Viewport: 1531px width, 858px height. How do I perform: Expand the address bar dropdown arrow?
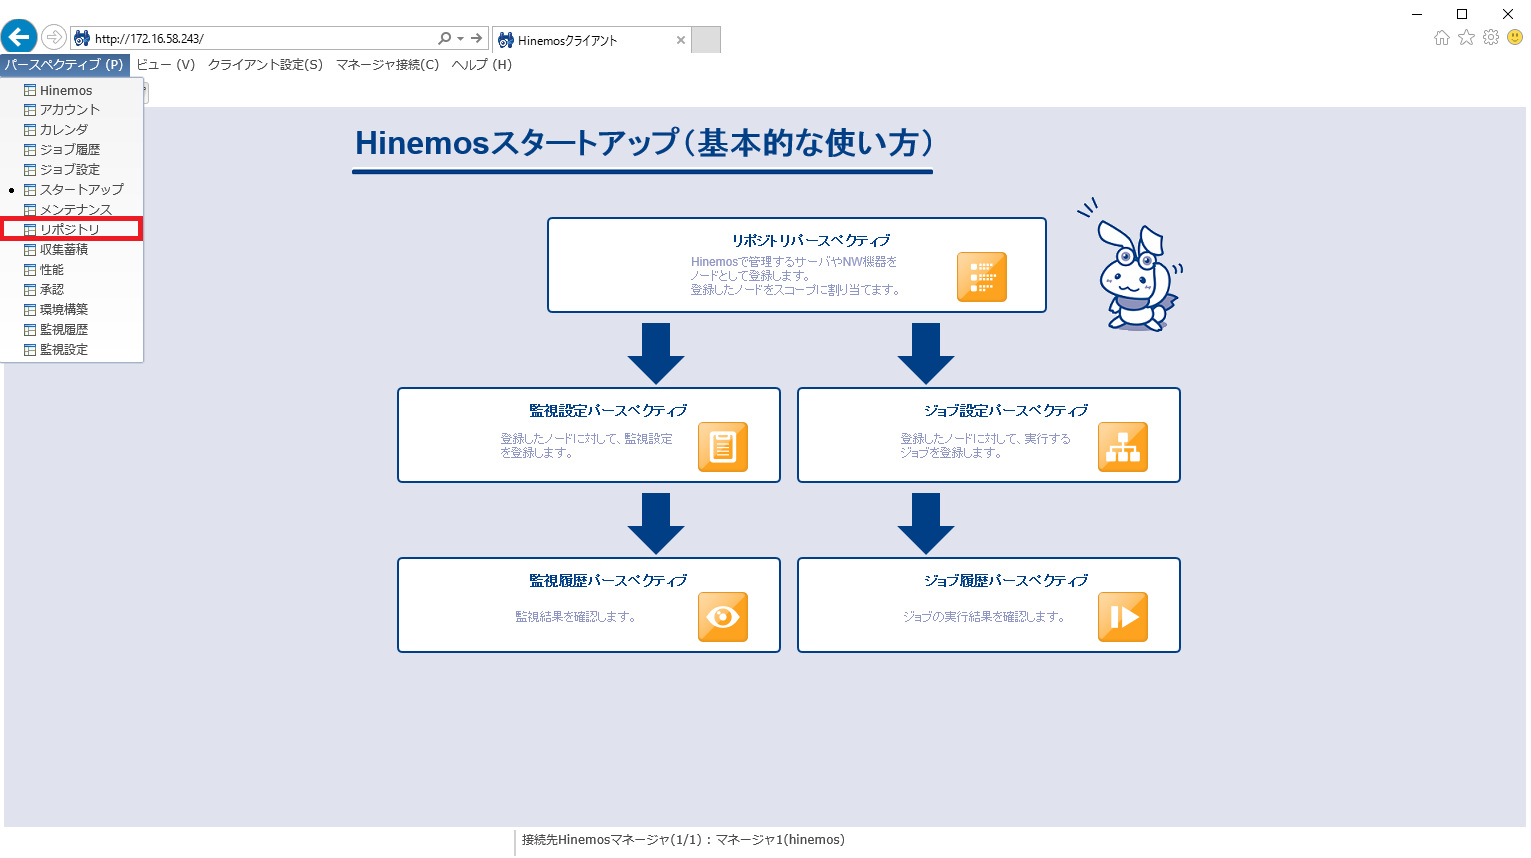(x=460, y=38)
